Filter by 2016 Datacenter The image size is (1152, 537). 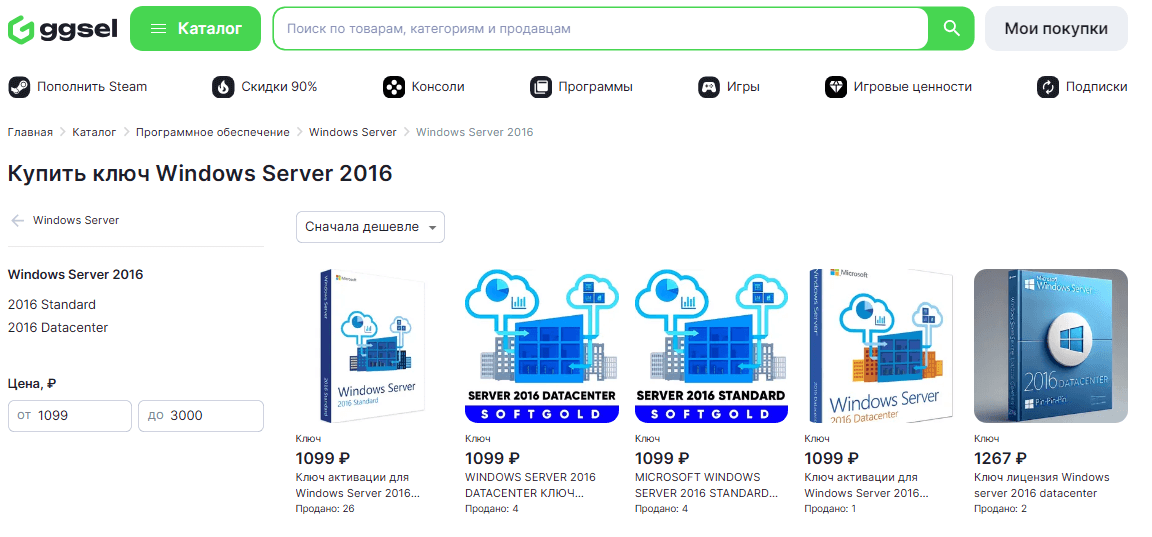[x=57, y=328]
